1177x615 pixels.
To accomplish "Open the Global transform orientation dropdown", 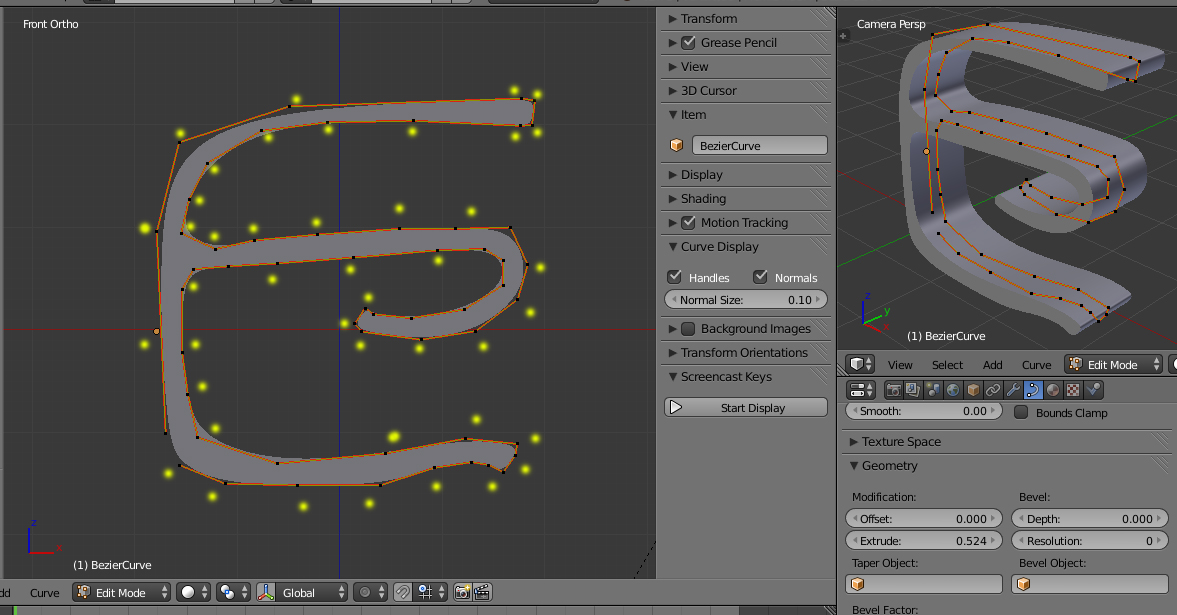I will pos(303,592).
